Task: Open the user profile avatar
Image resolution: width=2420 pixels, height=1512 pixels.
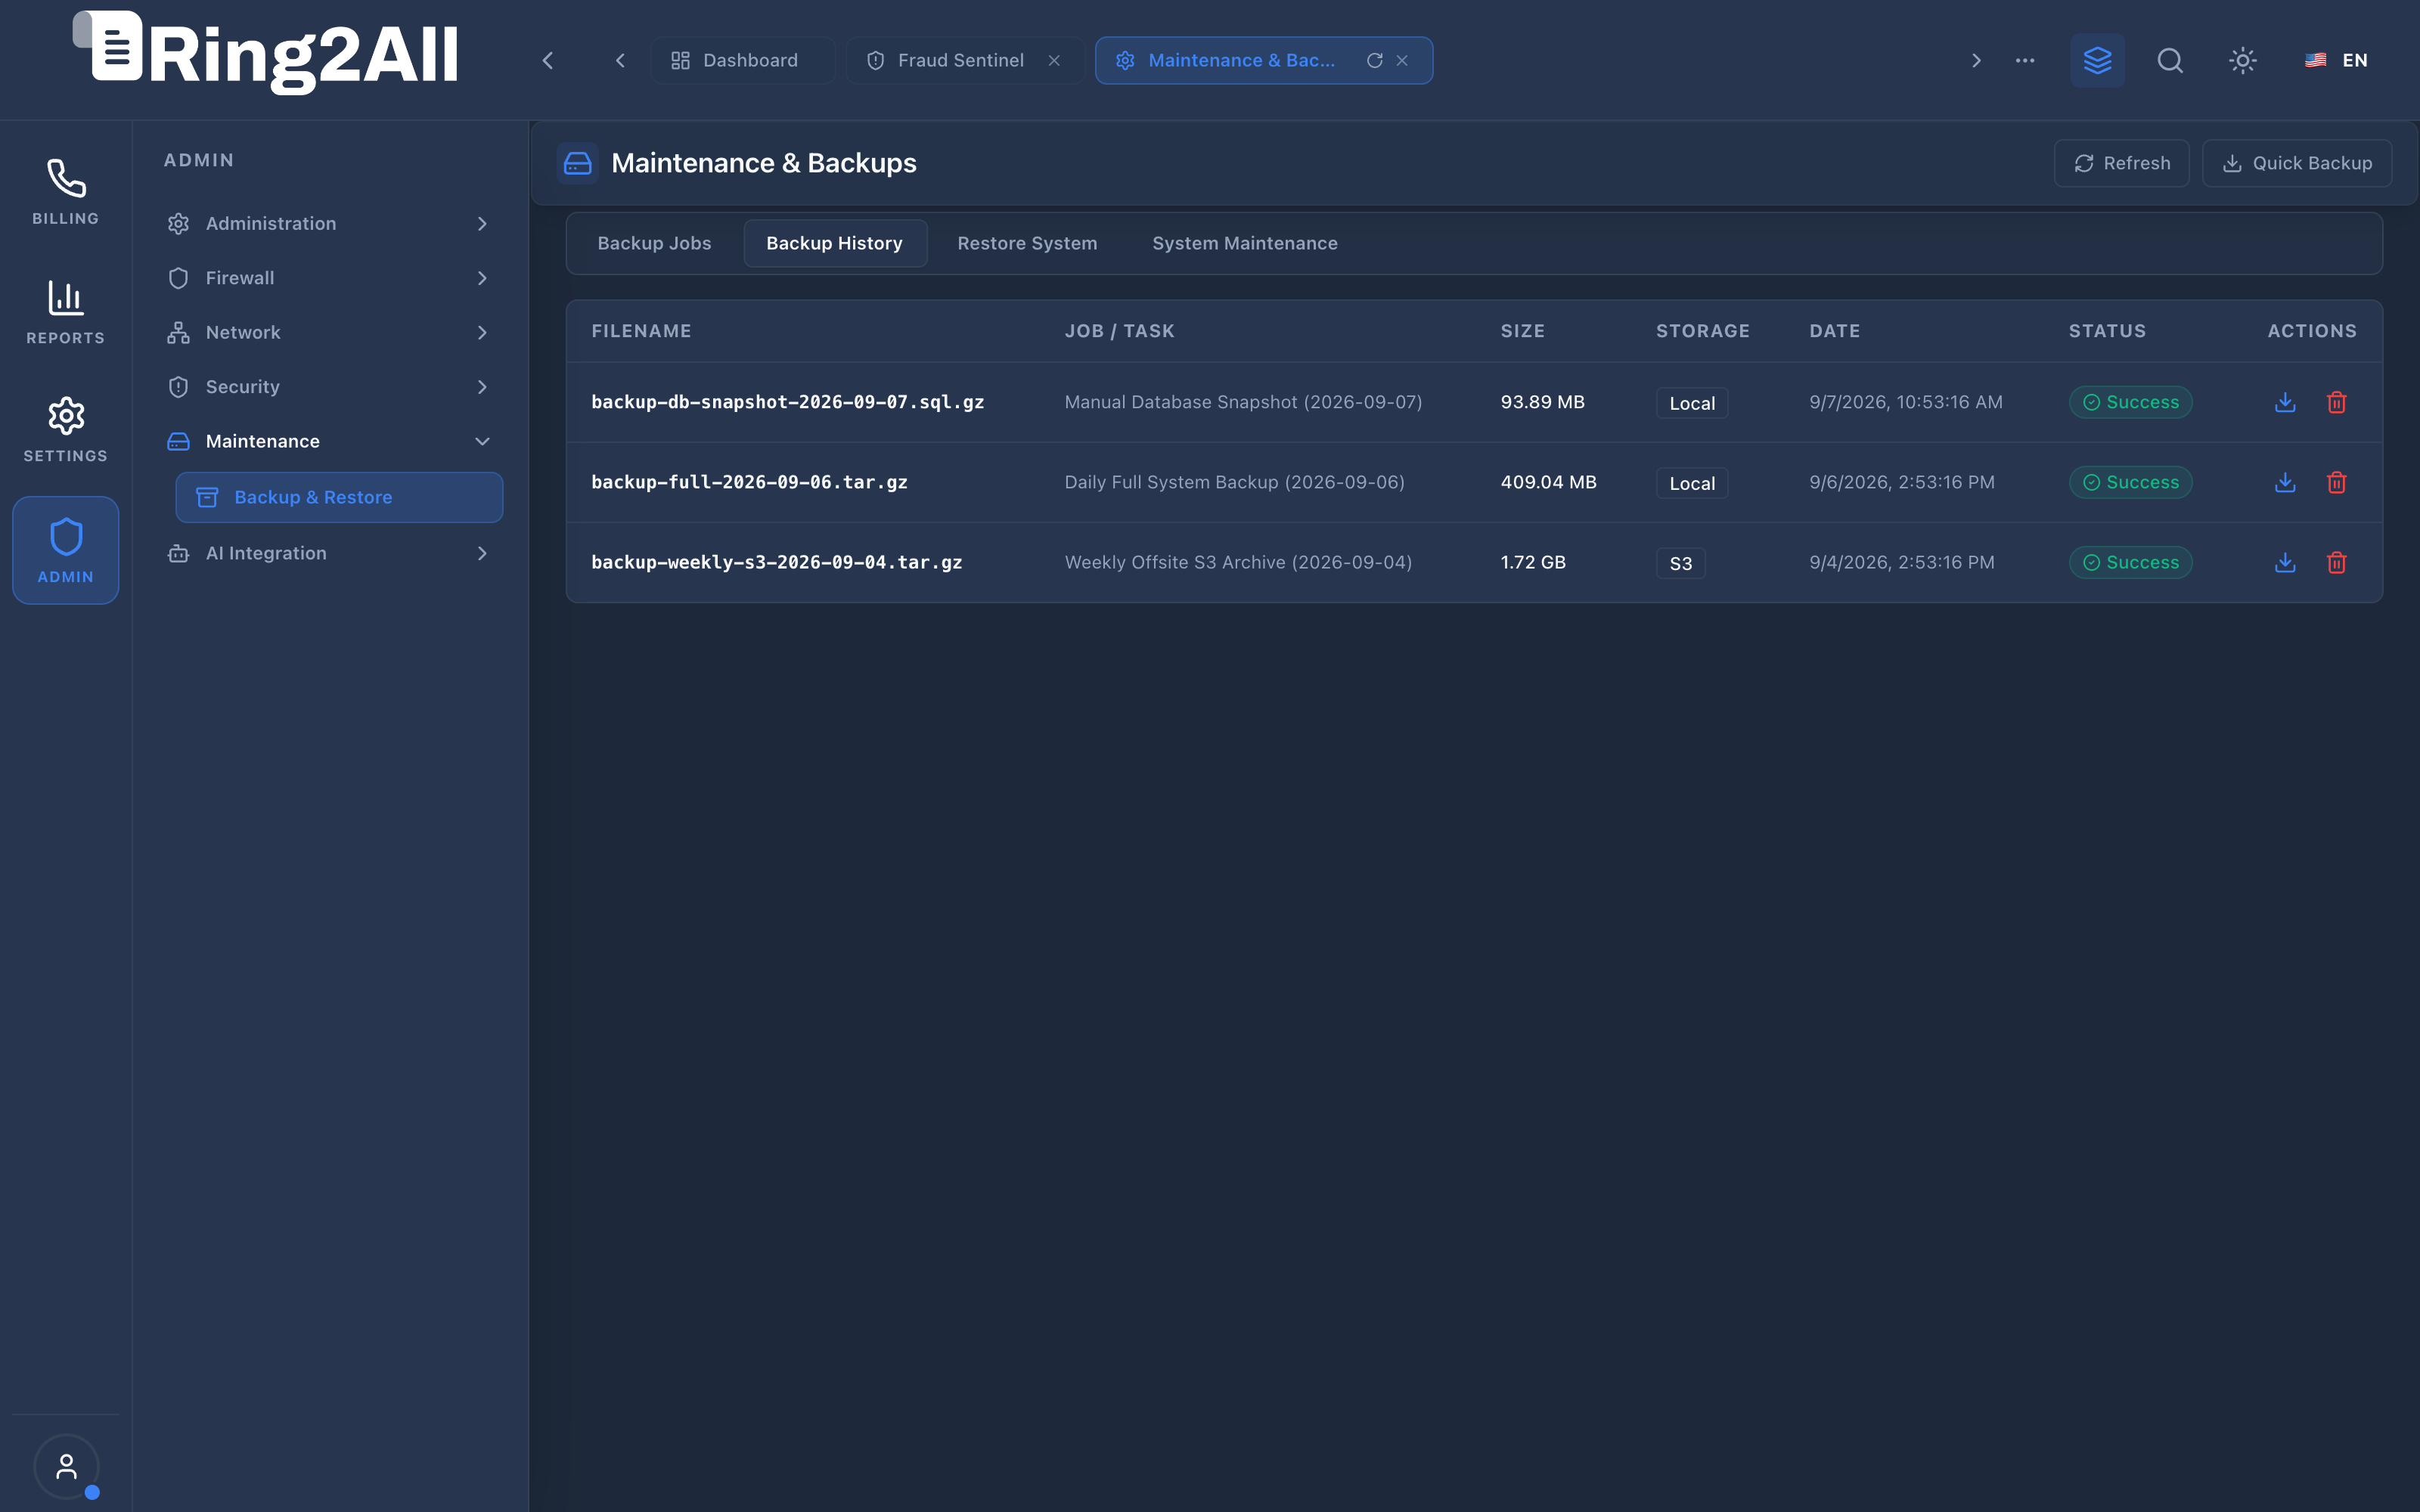Action: pos(66,1467)
